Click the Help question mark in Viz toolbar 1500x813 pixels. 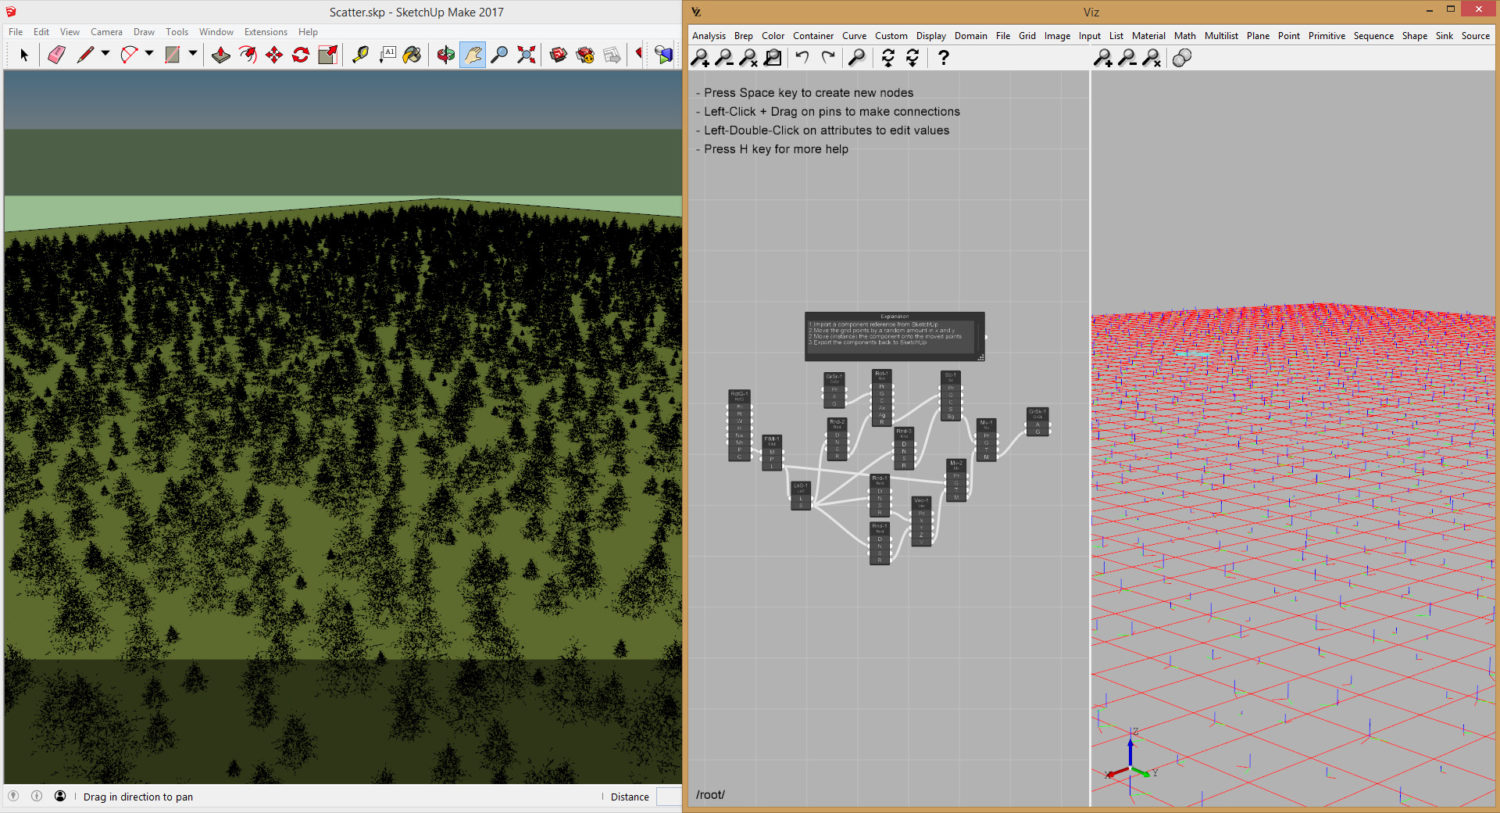pyautogui.click(x=944, y=57)
